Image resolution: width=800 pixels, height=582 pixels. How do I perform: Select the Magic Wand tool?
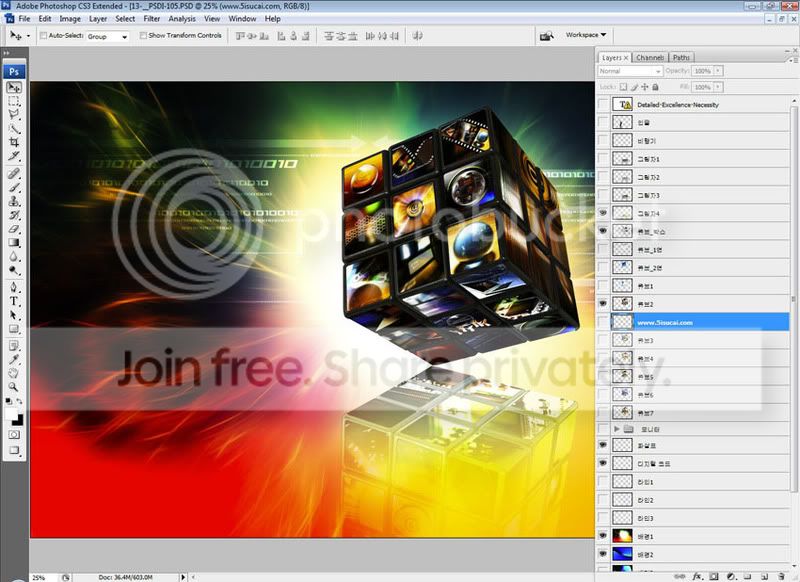click(x=14, y=128)
